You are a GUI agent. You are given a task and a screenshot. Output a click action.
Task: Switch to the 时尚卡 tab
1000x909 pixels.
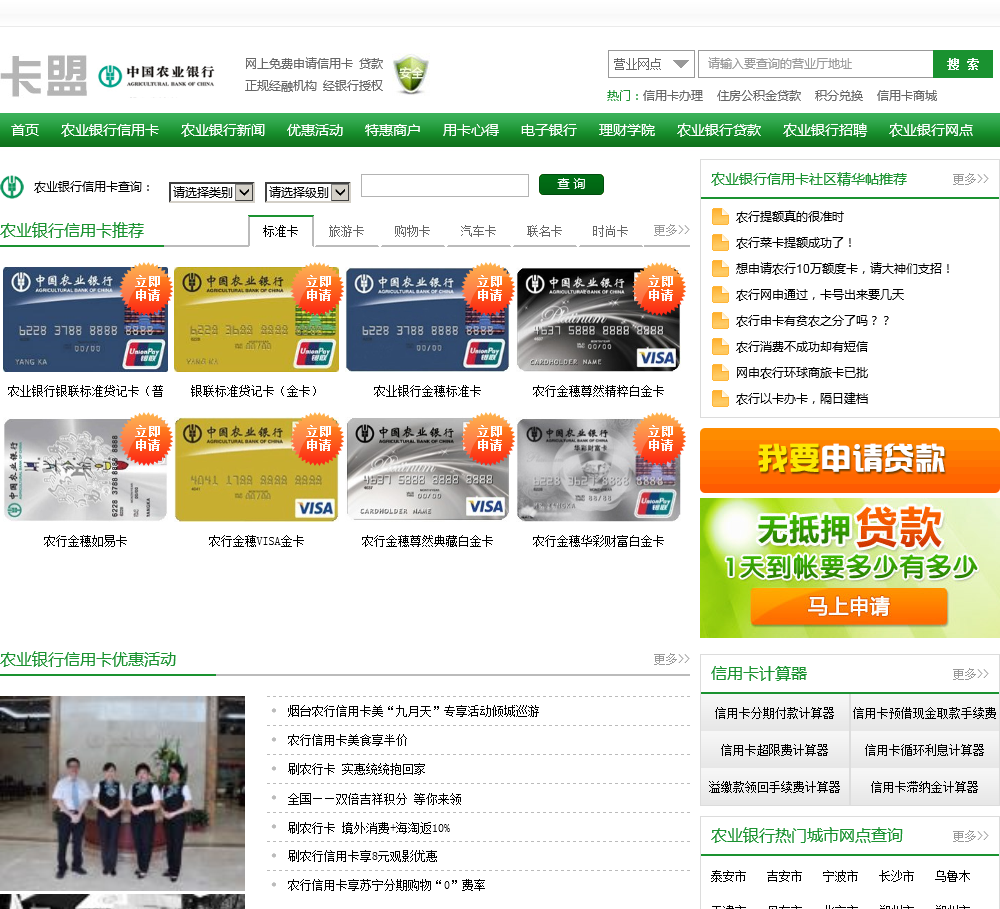click(x=610, y=232)
